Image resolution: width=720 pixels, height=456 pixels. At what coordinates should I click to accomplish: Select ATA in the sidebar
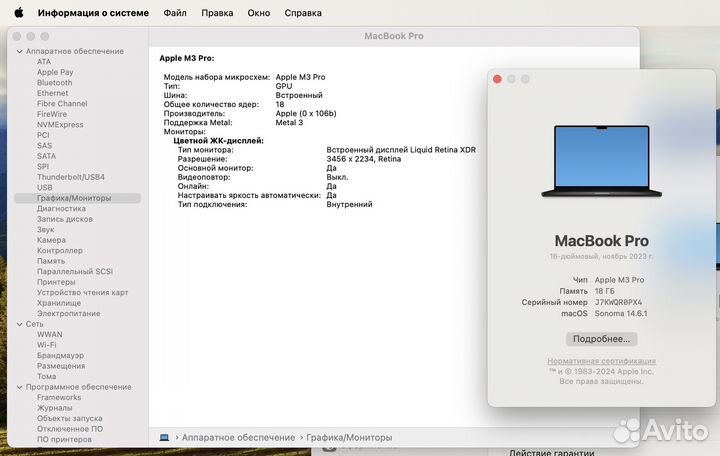[44, 62]
